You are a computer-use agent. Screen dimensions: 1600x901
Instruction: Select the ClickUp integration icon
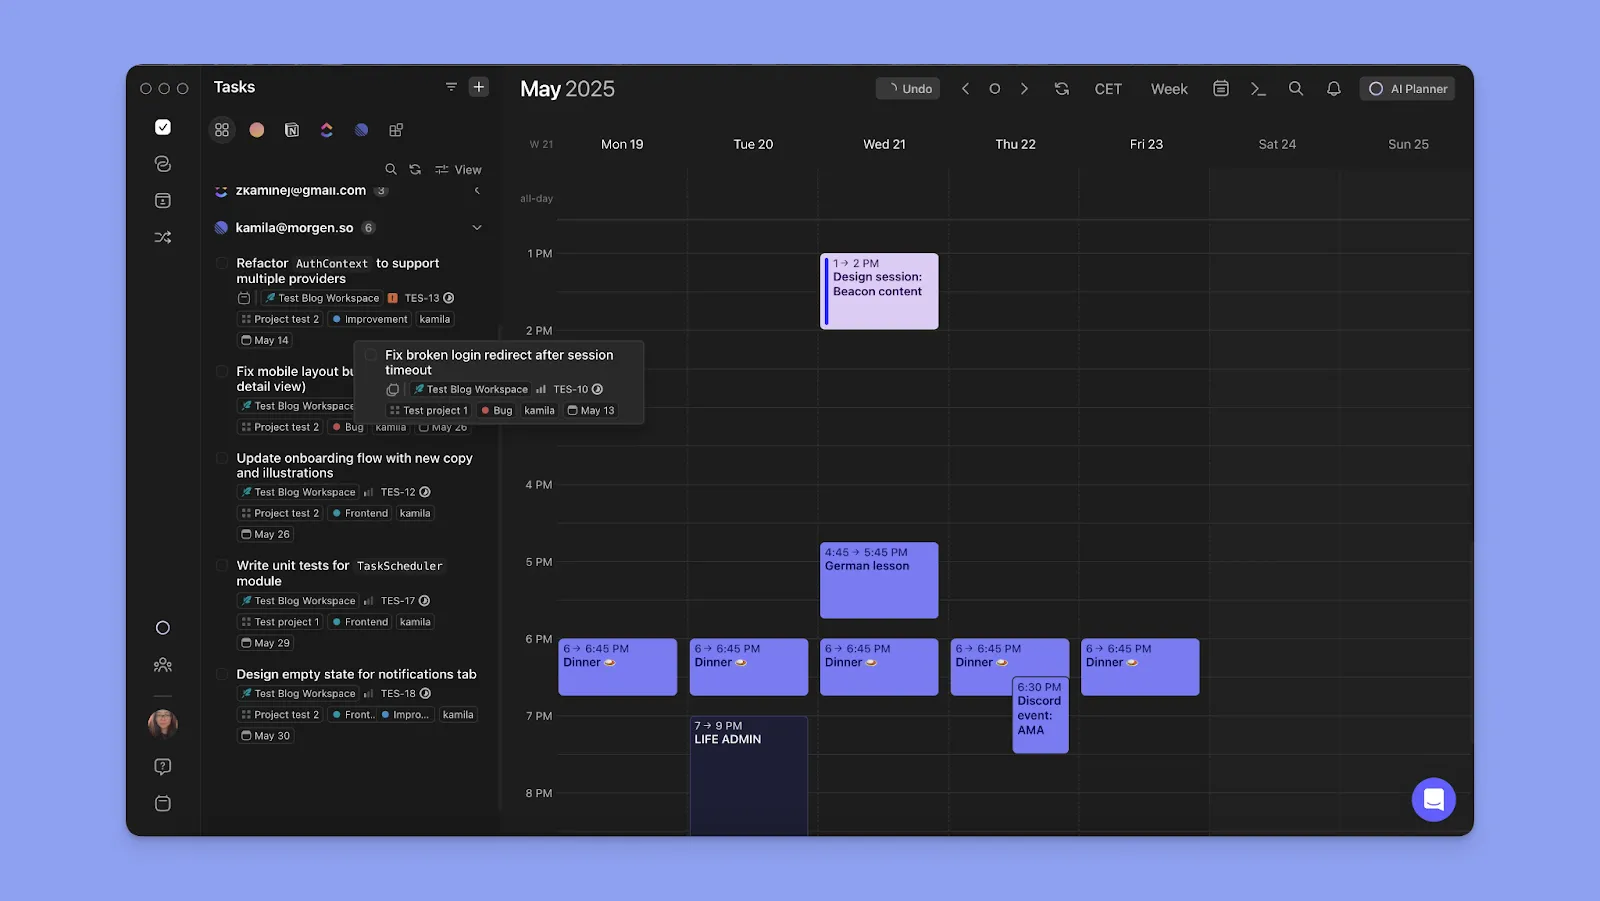(x=327, y=130)
